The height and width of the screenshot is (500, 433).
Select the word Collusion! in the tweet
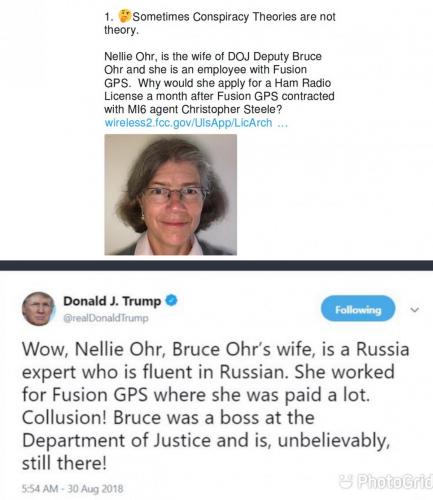pyautogui.click(x=64, y=417)
